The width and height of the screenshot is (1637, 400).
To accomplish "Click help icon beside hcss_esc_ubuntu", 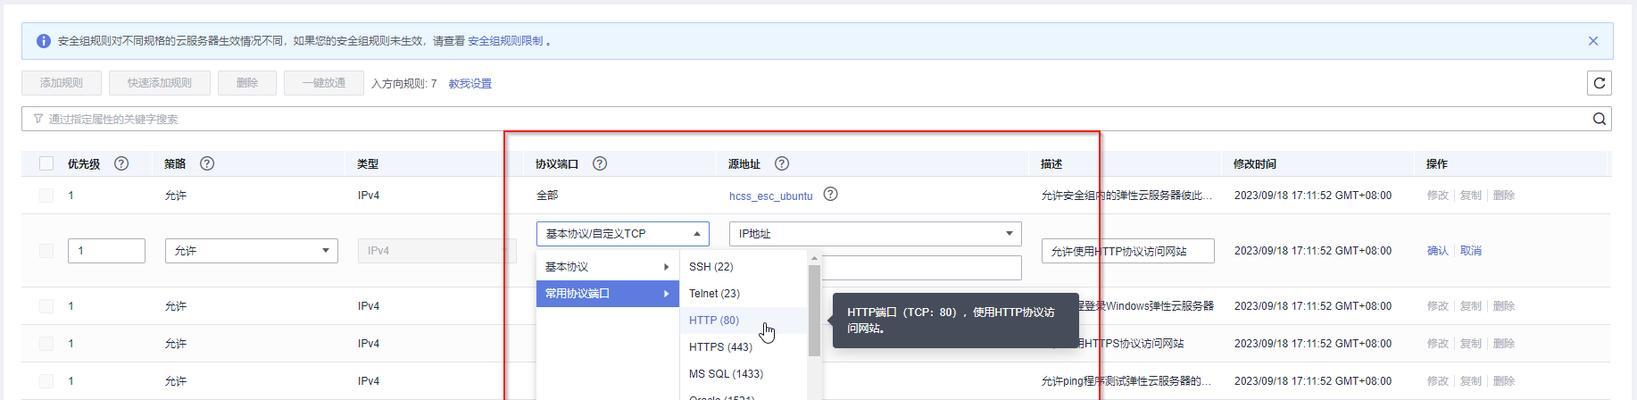I will [830, 194].
